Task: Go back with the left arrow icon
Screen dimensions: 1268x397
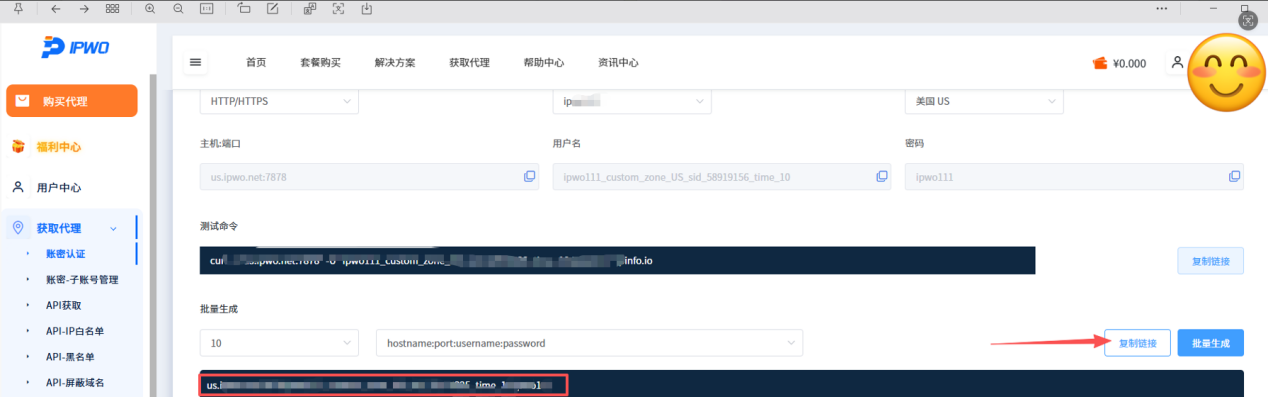Action: click(55, 8)
